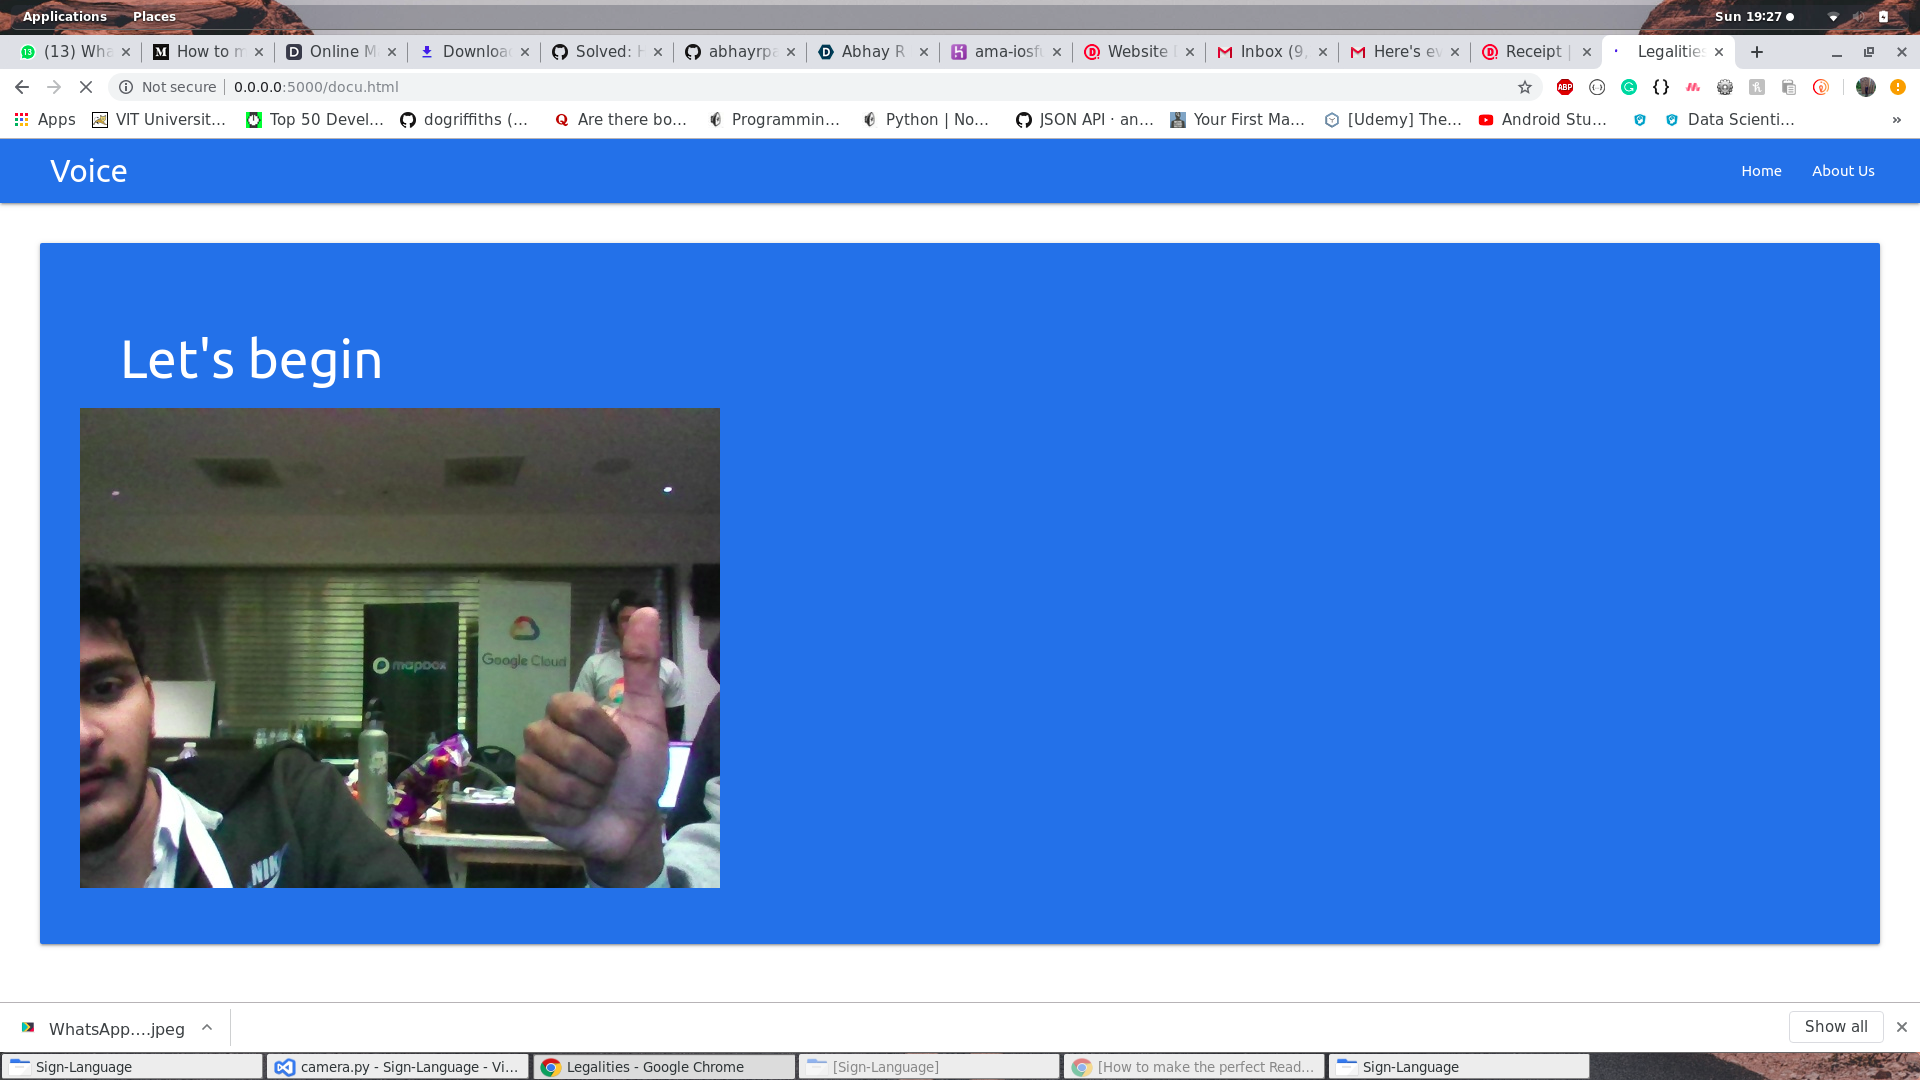Click the curly braces extension icon
The width and height of the screenshot is (1920, 1080).
click(1661, 87)
